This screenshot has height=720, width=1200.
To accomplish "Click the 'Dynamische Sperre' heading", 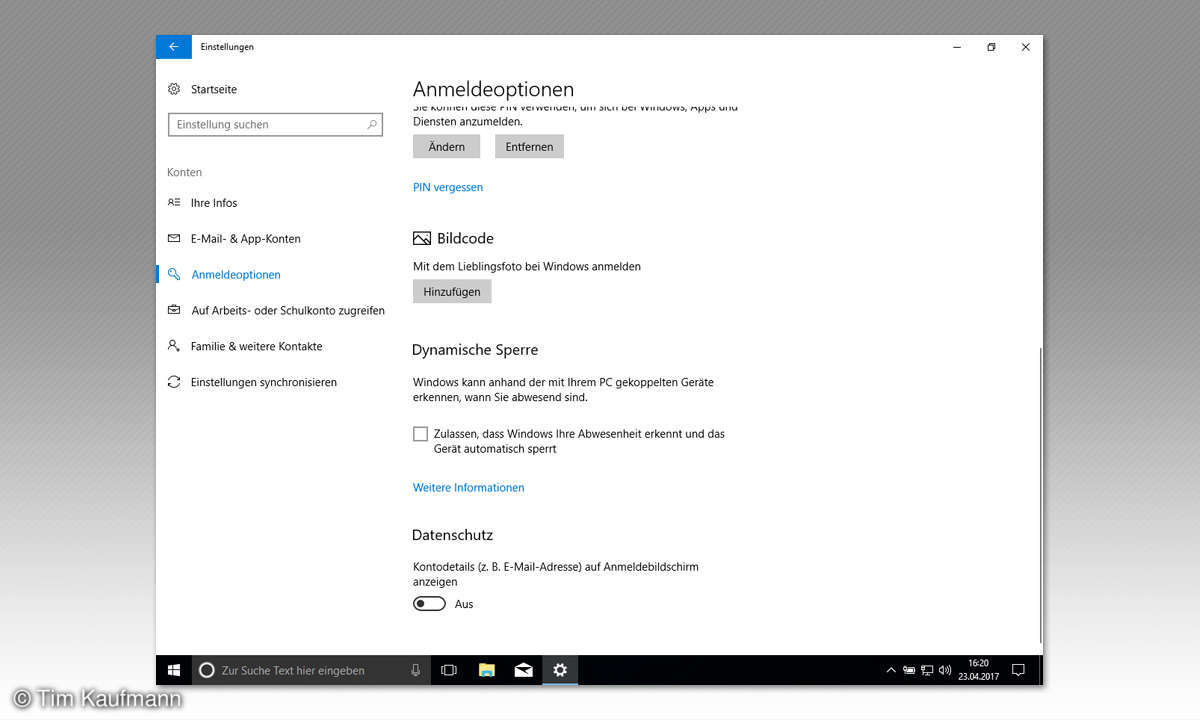I will pos(475,350).
